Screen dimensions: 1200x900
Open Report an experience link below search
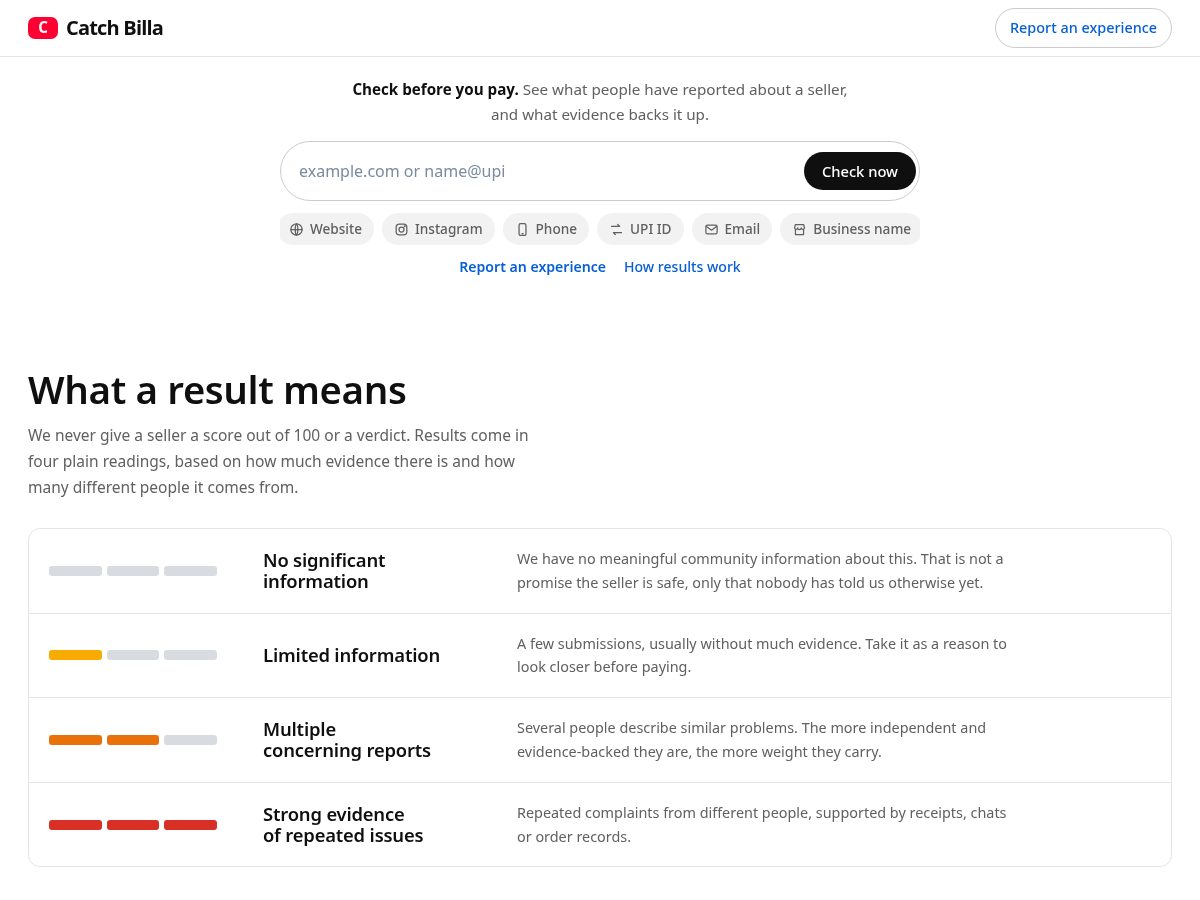(532, 267)
